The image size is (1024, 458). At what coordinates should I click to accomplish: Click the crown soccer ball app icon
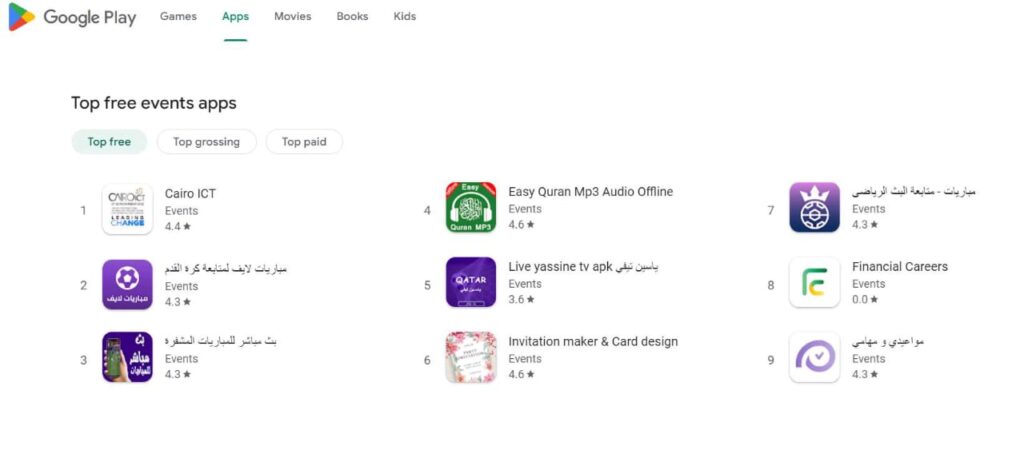coord(814,207)
